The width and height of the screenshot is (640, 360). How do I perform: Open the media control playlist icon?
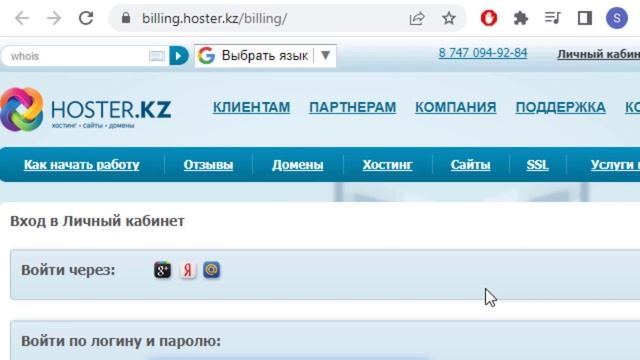(x=552, y=18)
